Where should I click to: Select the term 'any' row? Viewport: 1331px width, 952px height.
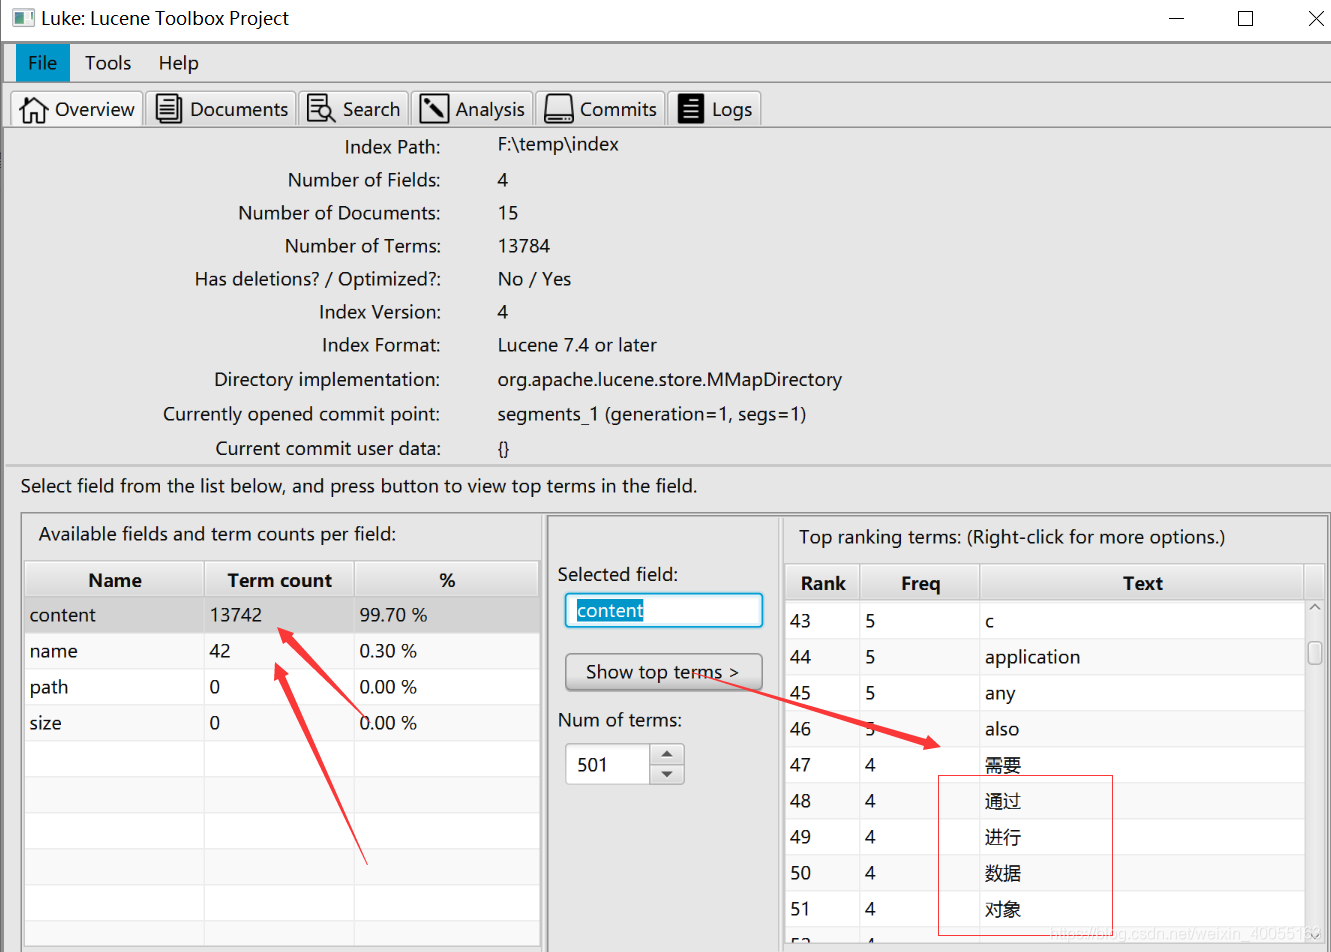(x=1045, y=693)
